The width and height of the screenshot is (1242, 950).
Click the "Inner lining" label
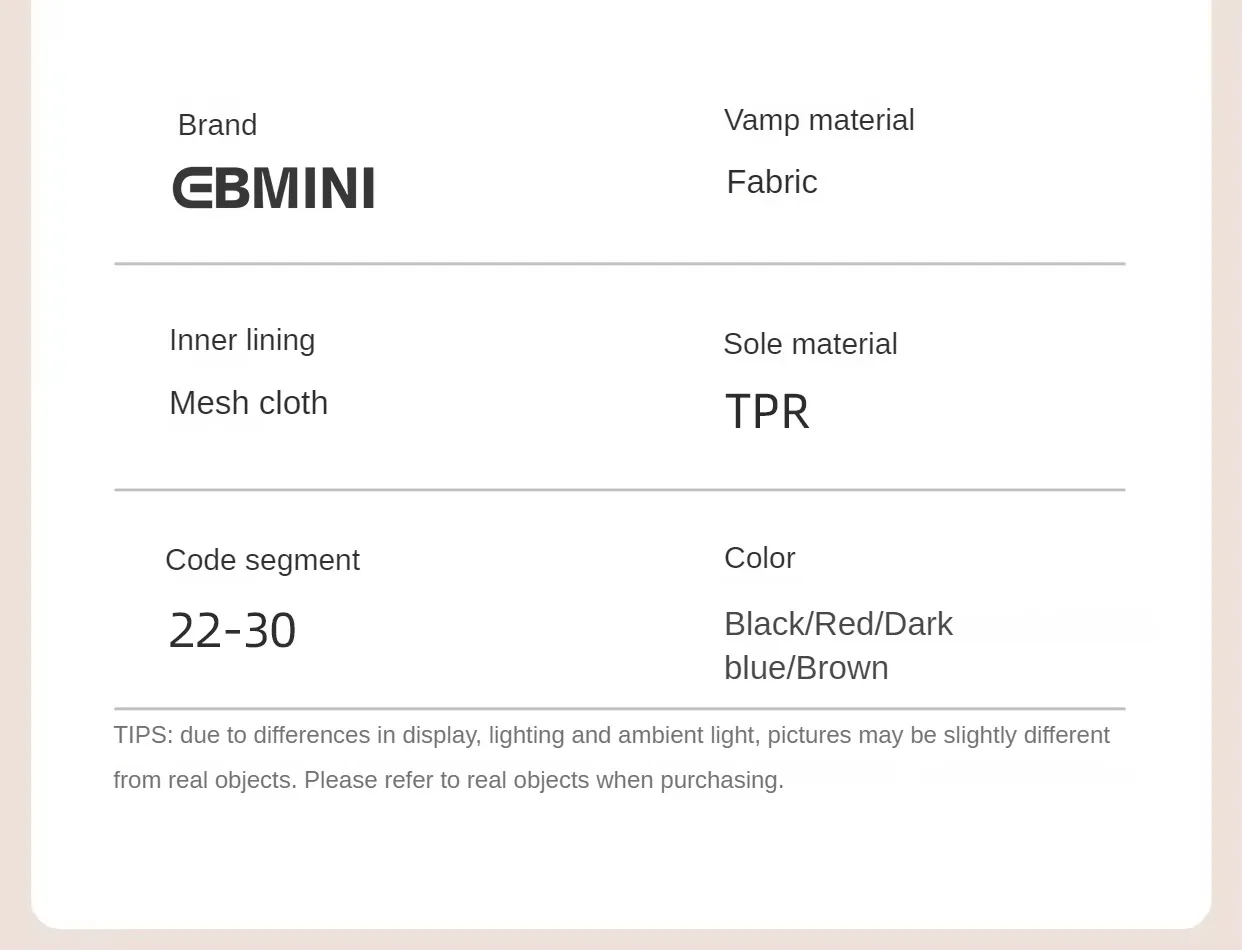[x=242, y=340]
